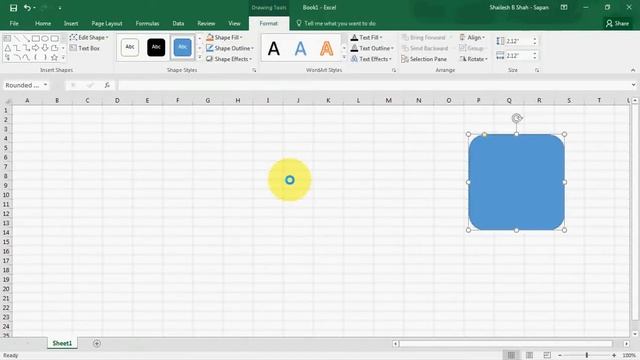Switch to Normal view in status bar

511,355
